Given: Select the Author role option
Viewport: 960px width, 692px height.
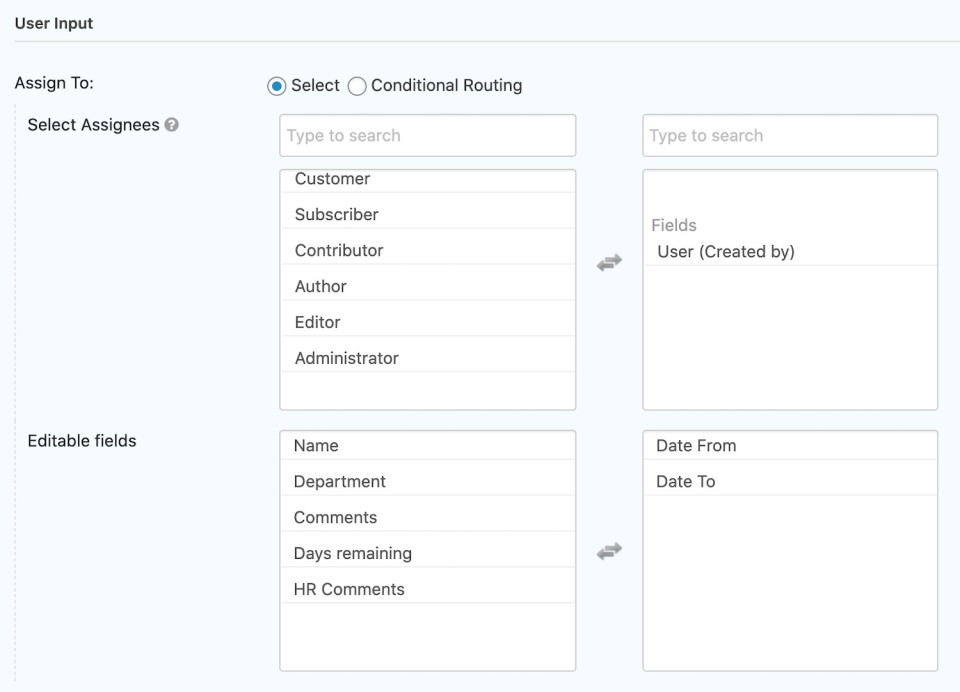Looking at the screenshot, I should coord(320,286).
